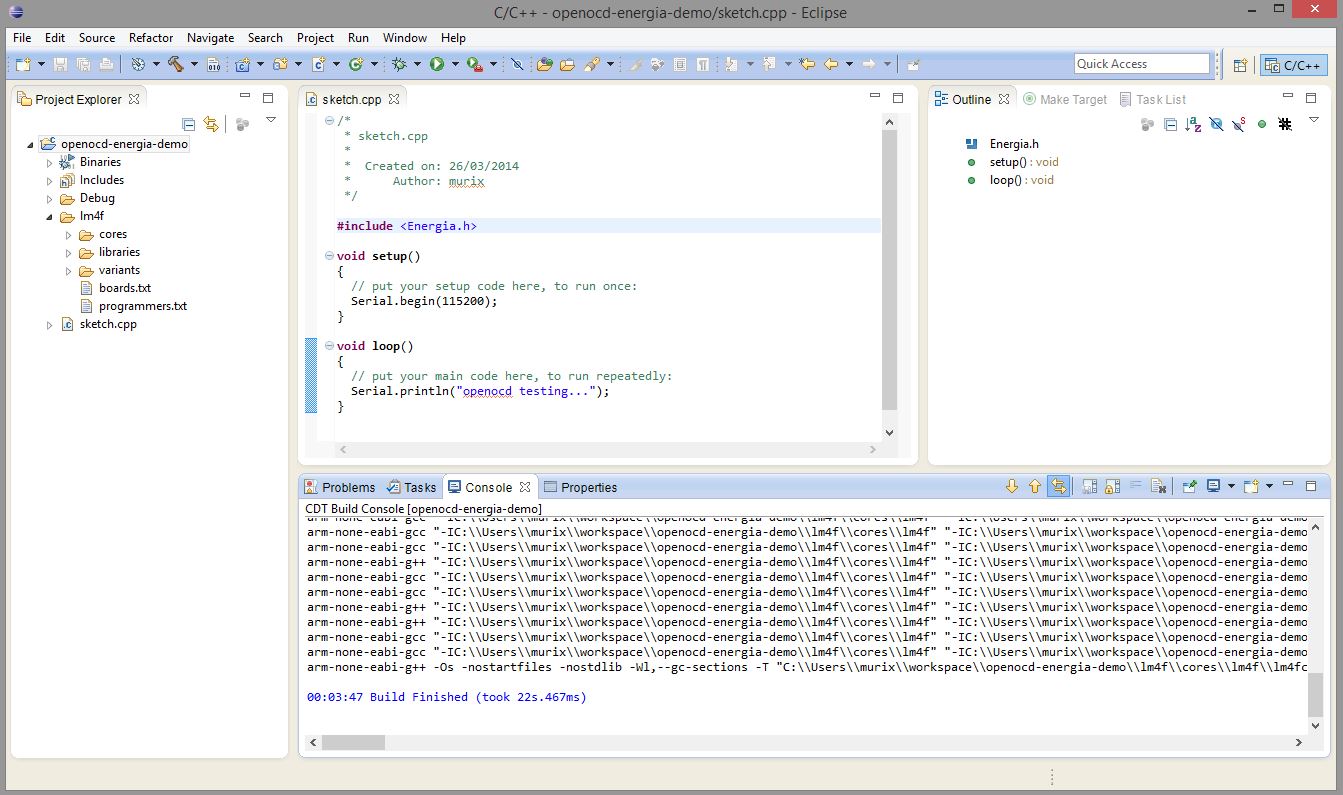Screen dimensions: 1343x795
Task: Click the editor vertical scrollbar thumb
Action: pyautogui.click(x=890, y=269)
